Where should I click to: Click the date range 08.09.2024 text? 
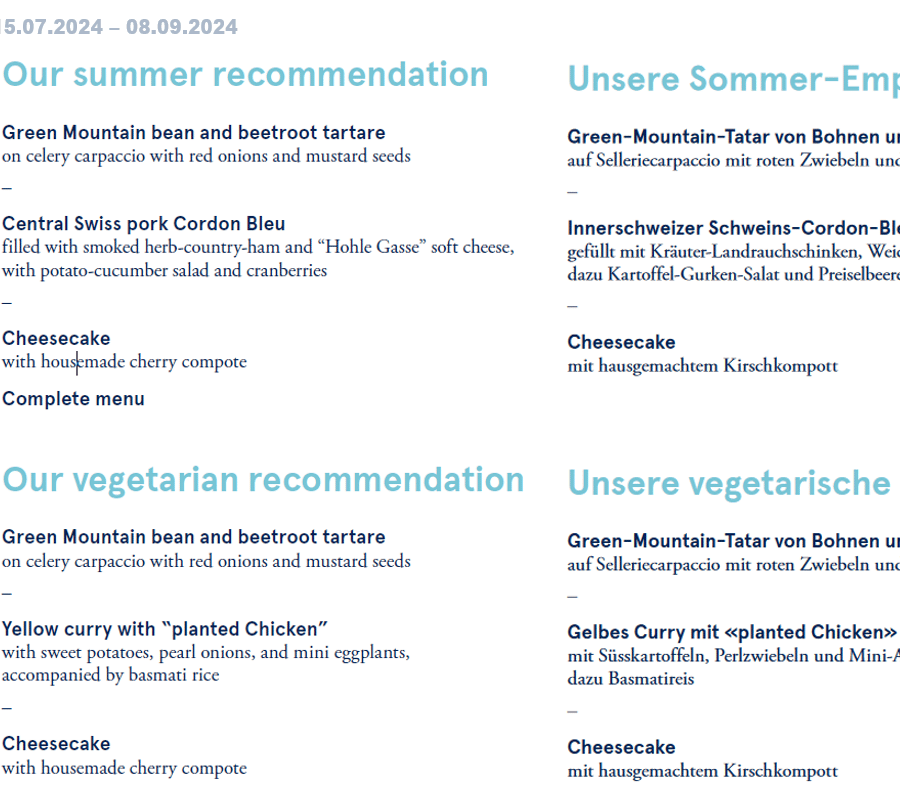181,27
